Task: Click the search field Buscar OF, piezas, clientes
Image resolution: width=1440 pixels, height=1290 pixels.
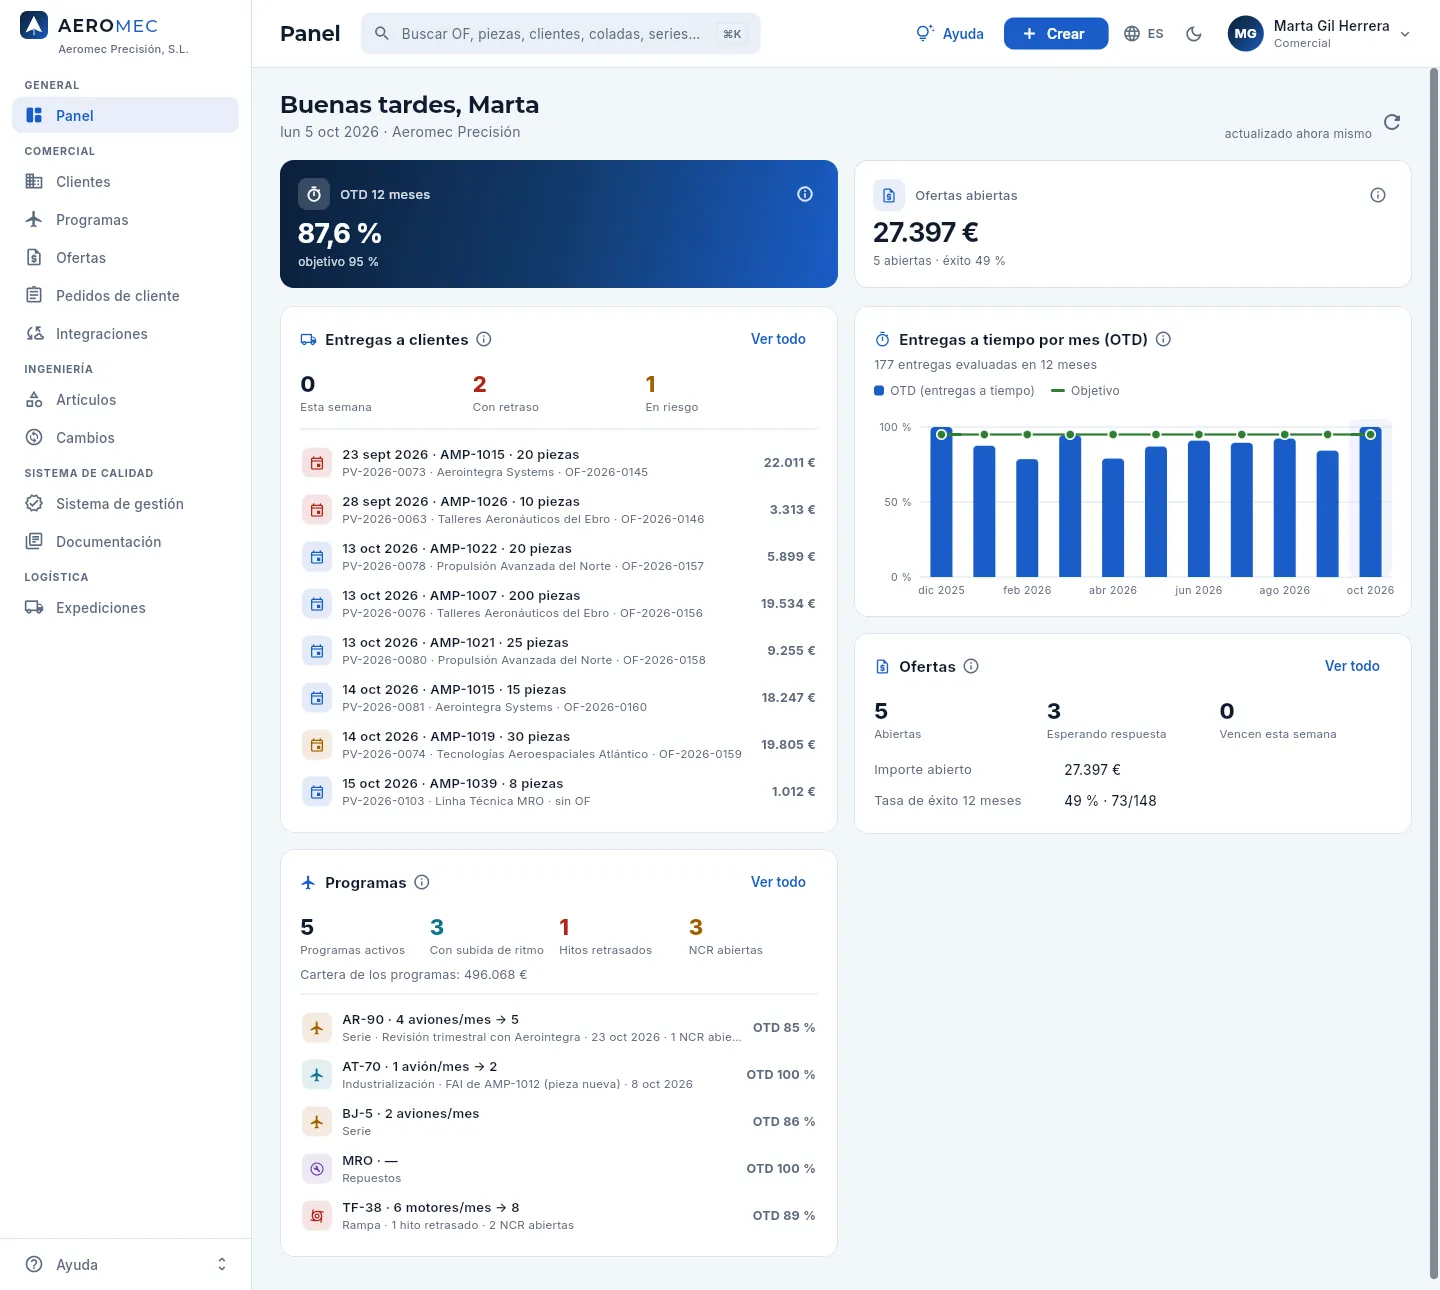Action: [x=561, y=34]
